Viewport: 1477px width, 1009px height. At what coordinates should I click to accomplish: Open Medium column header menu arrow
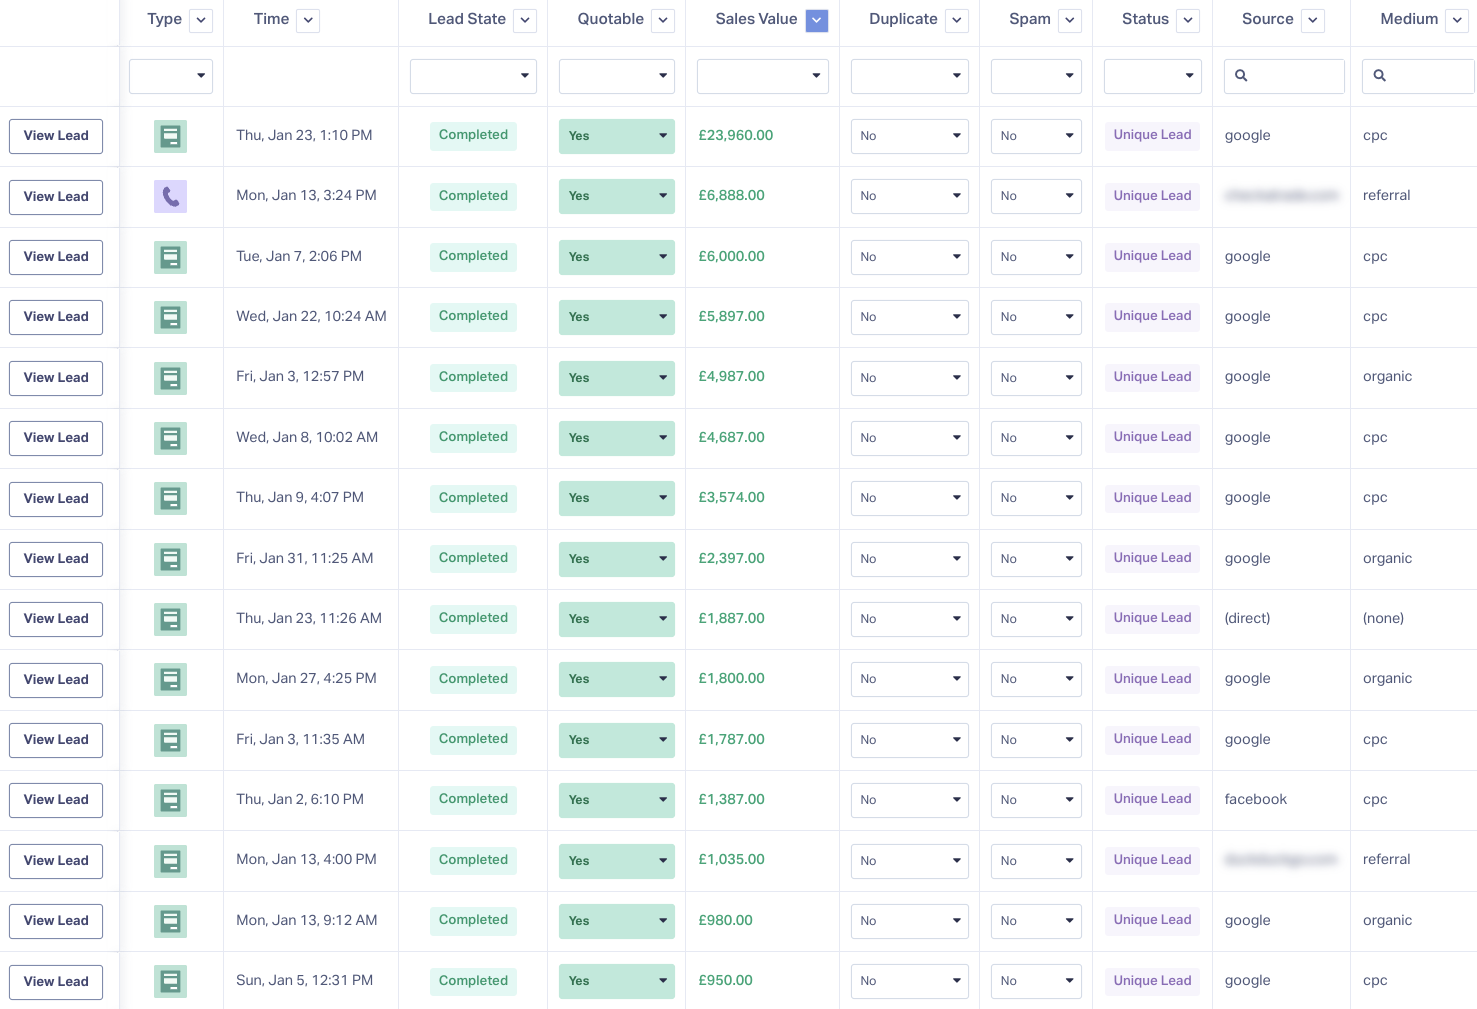pos(1458,20)
